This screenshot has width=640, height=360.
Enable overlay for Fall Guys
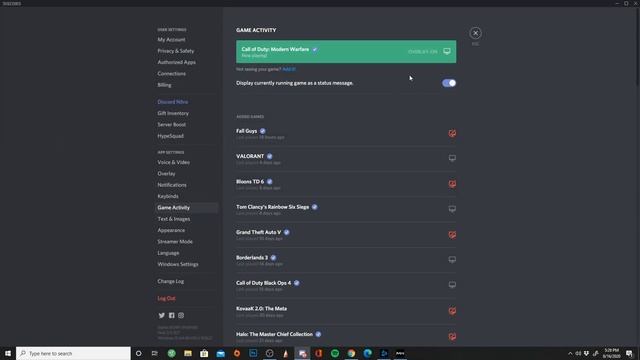coord(452,133)
